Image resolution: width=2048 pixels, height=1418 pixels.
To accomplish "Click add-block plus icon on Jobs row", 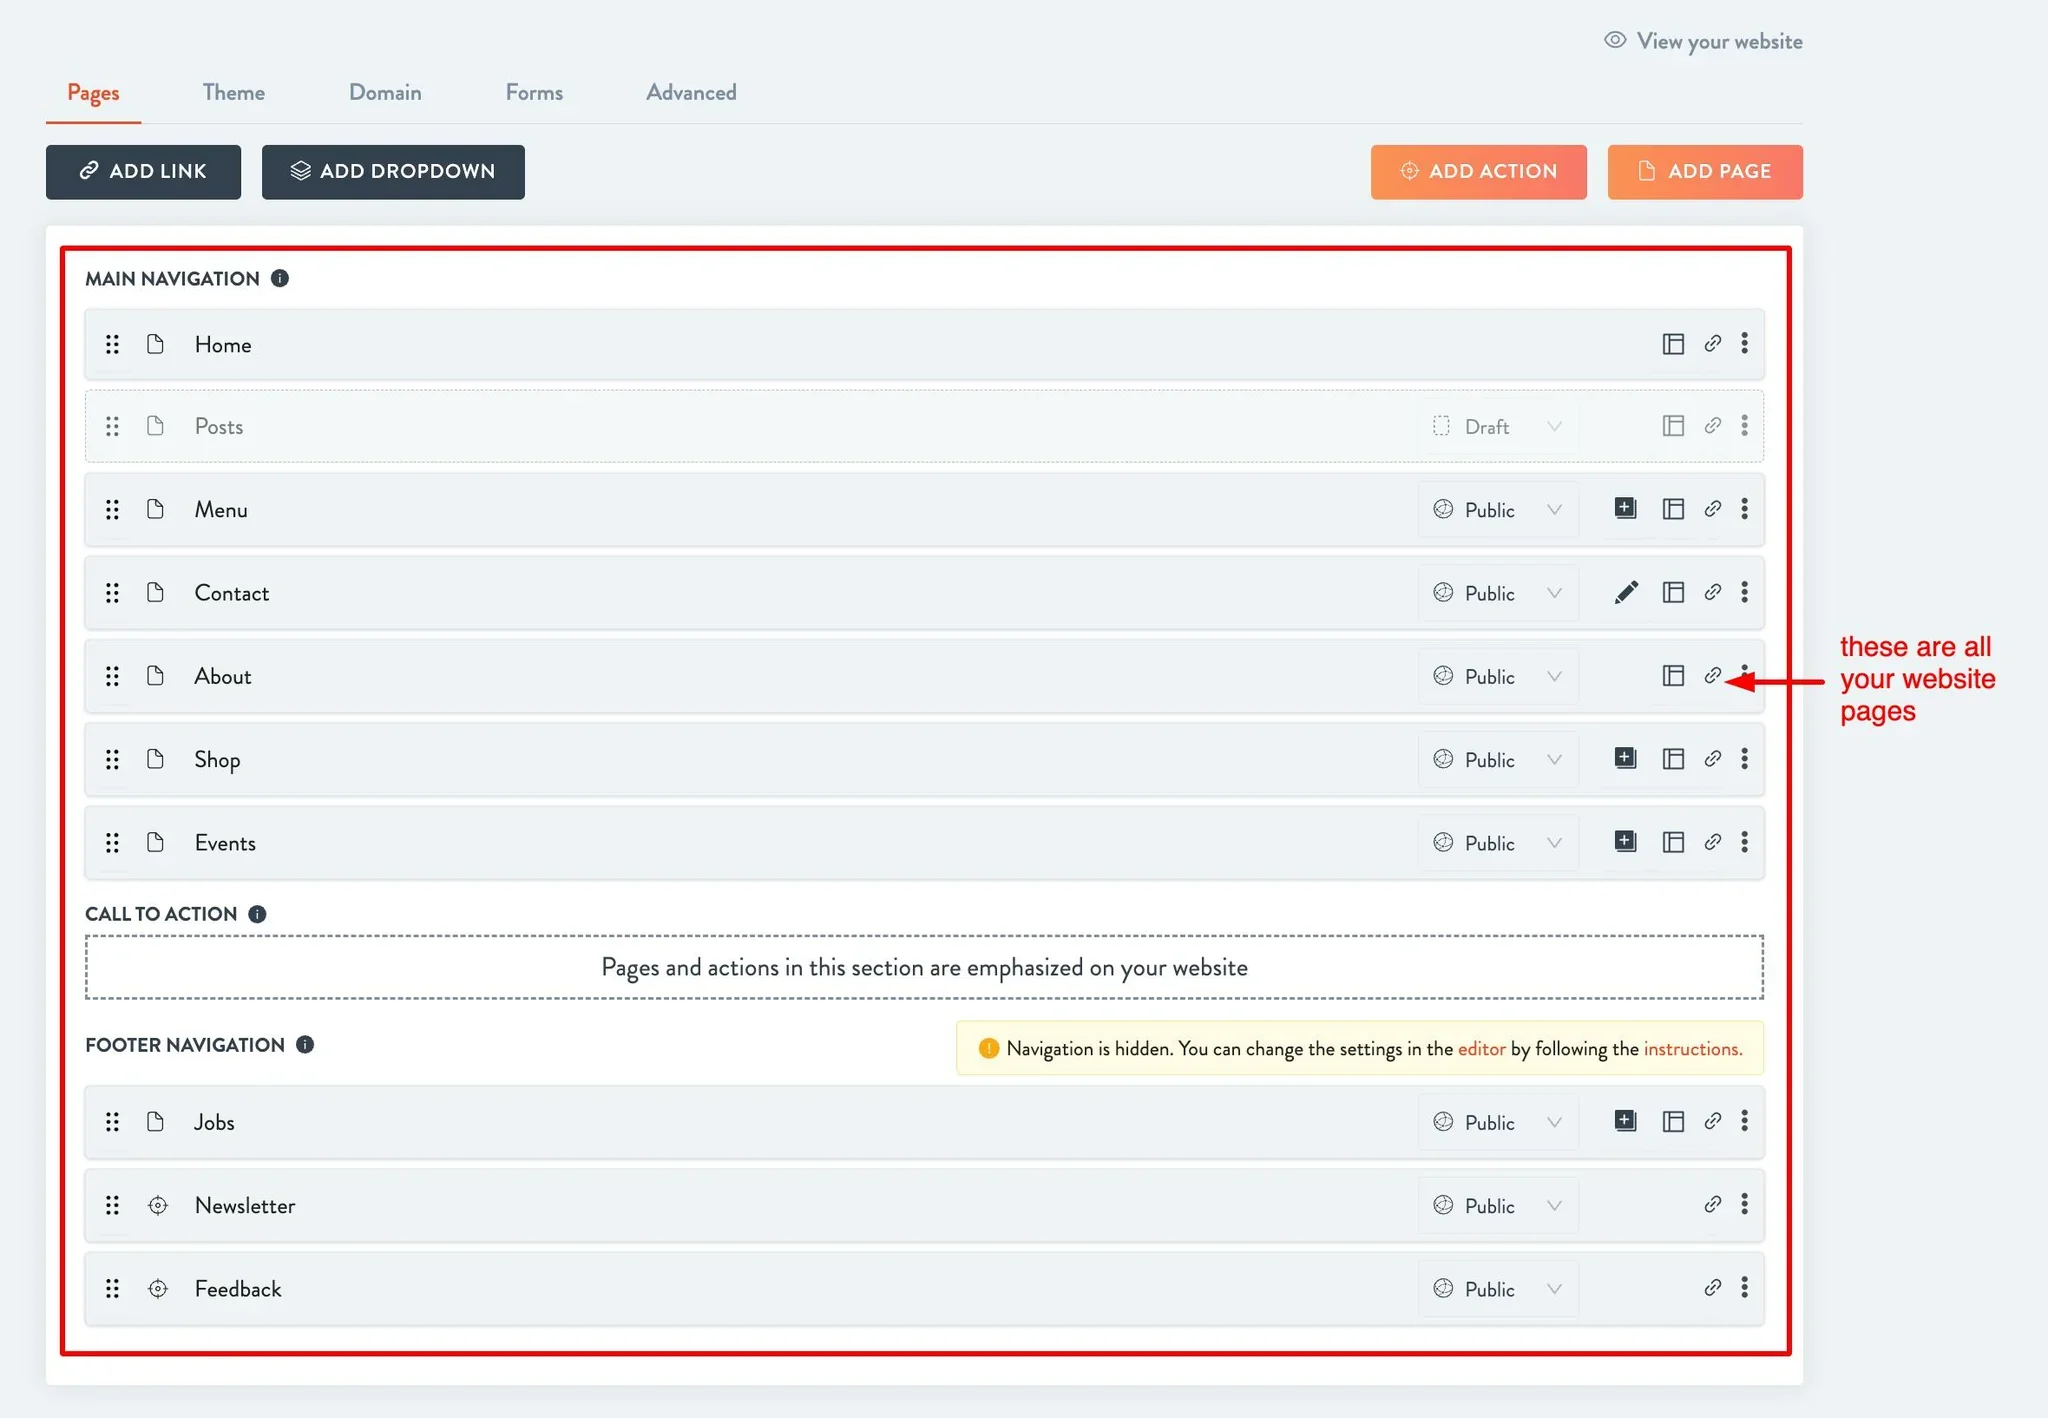I will [1625, 1120].
